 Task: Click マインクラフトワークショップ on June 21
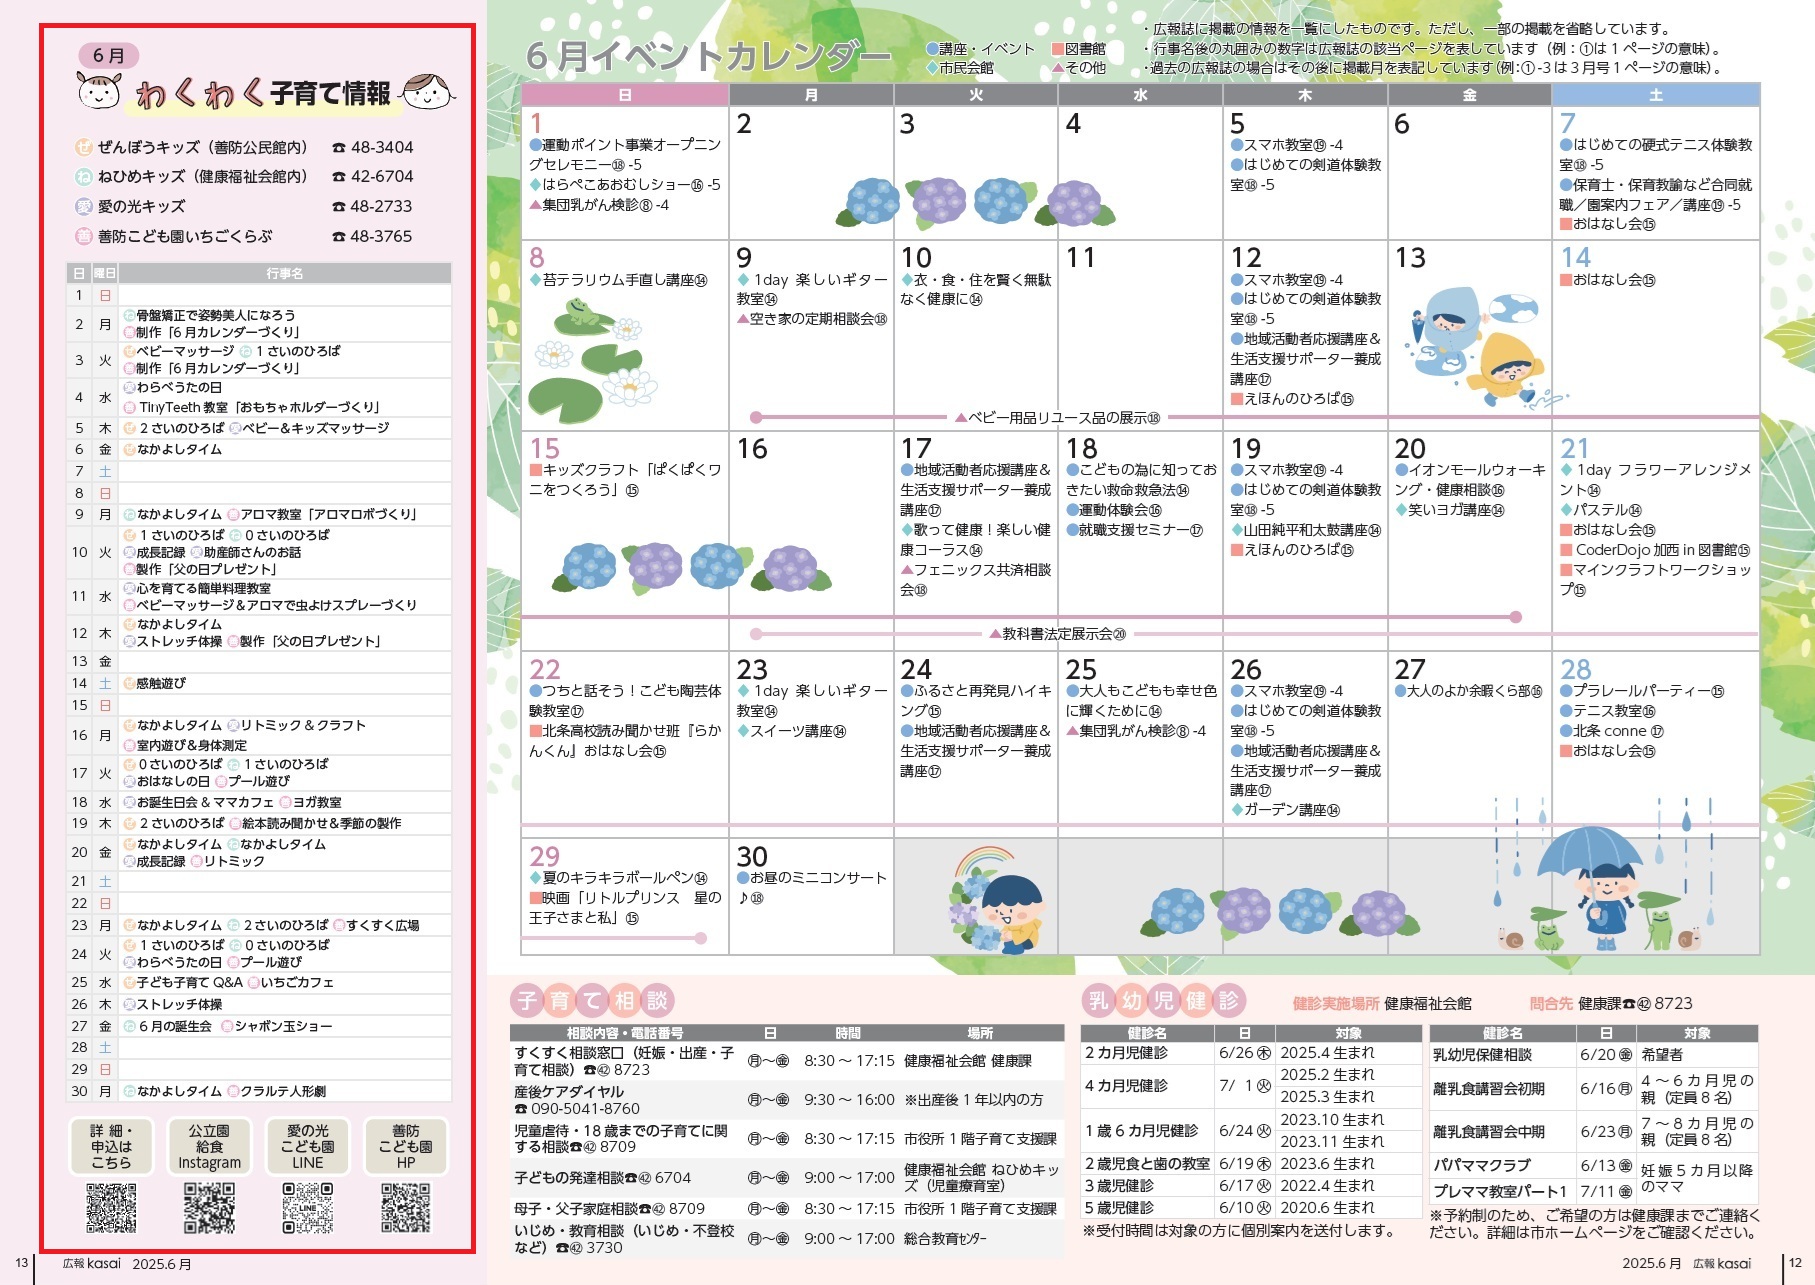coord(1655,580)
